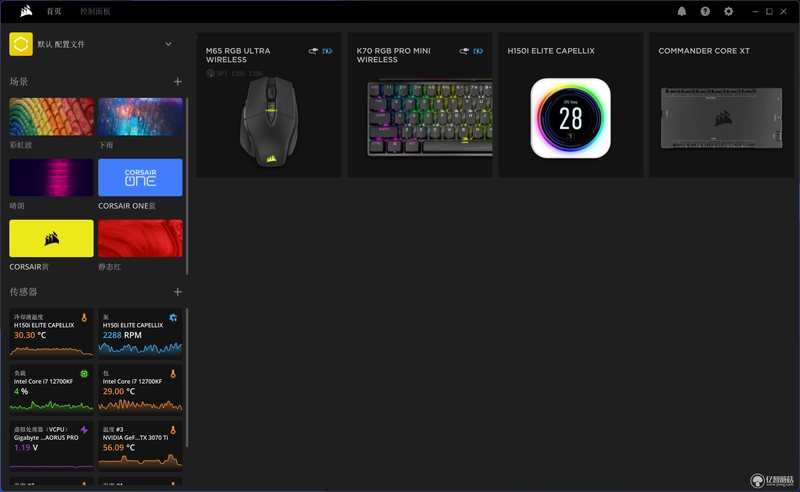The height and width of the screenshot is (492, 800).
Task: Select the CORSAIR ONE蓝 scene
Action: pos(140,178)
